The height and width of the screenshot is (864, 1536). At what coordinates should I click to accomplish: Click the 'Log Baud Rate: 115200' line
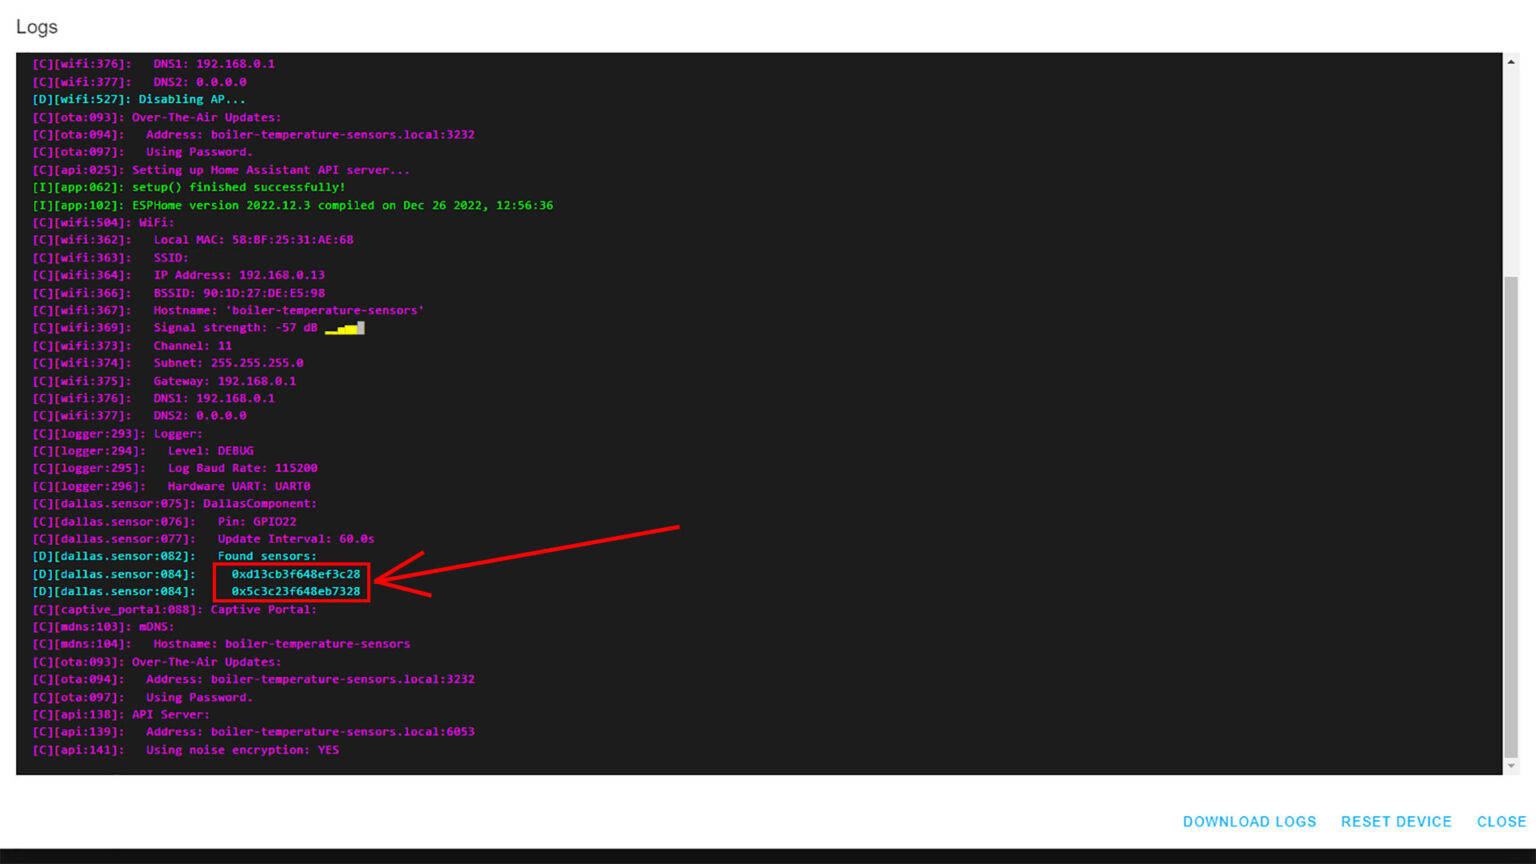[242, 468]
